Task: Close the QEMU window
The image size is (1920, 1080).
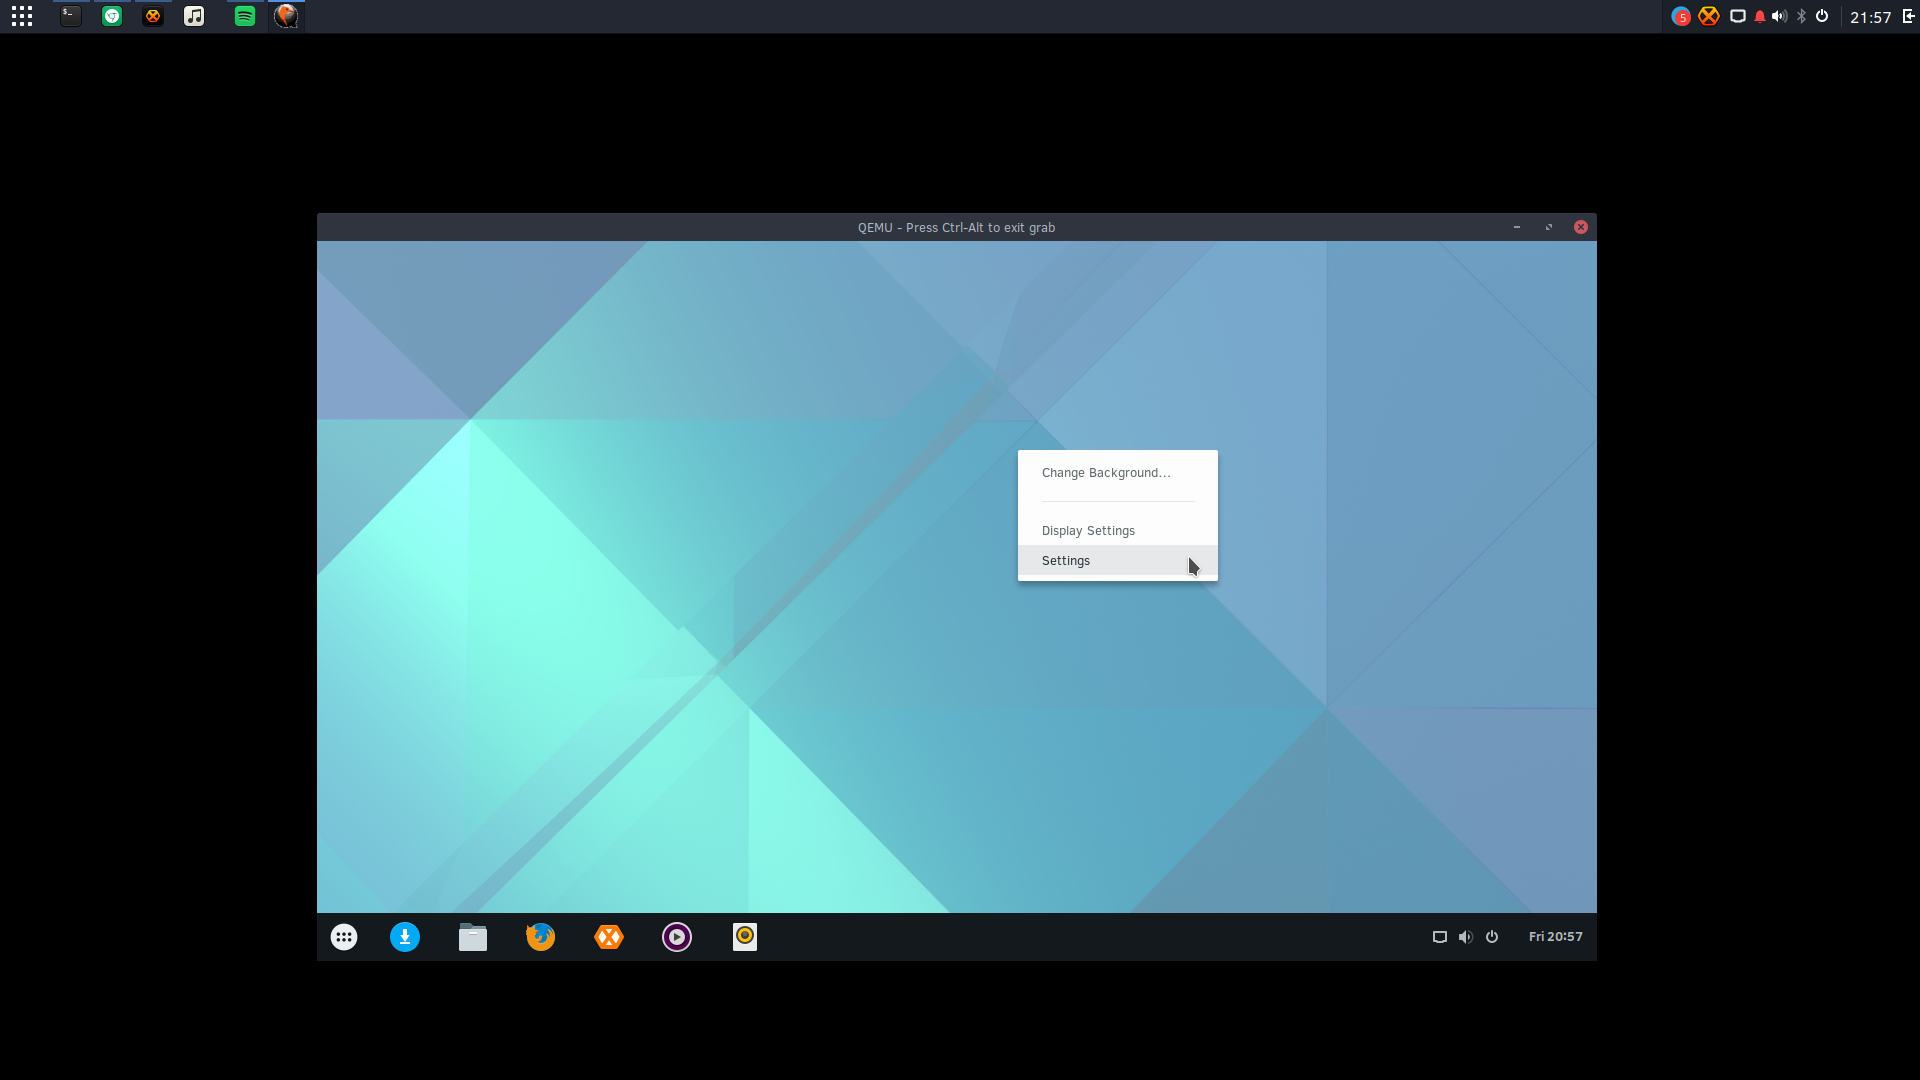Action: coord(1581,227)
